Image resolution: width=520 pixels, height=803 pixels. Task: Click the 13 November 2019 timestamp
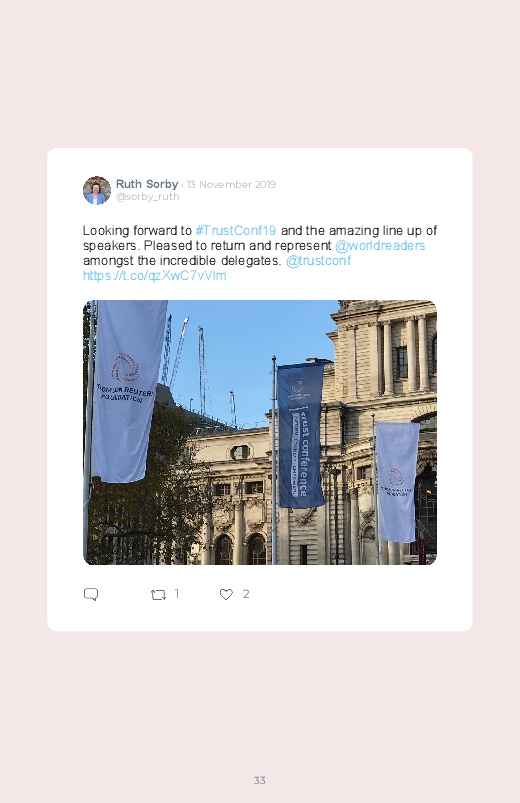[x=231, y=184]
